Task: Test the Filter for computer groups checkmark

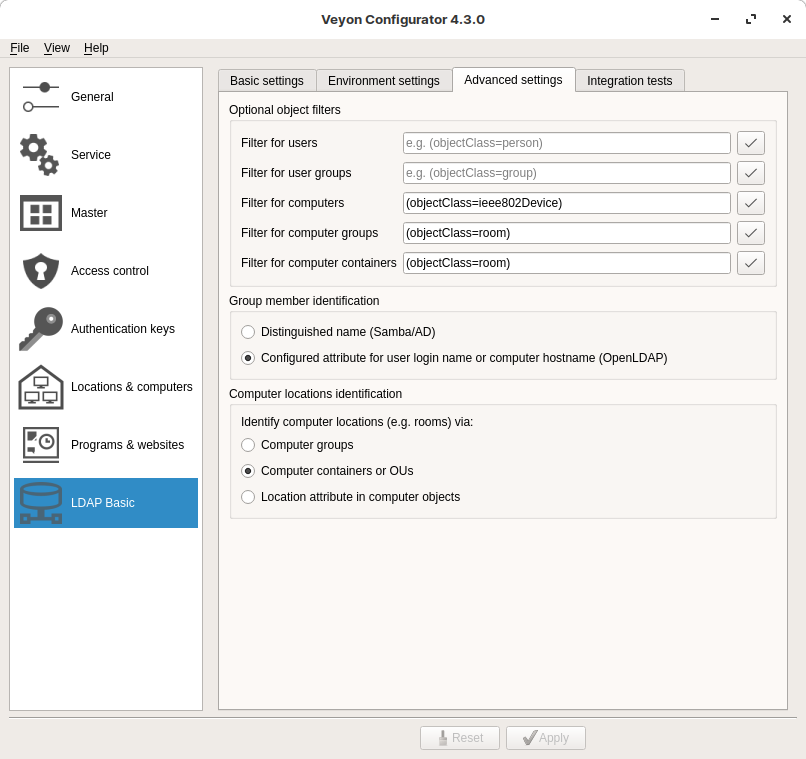Action: [750, 233]
